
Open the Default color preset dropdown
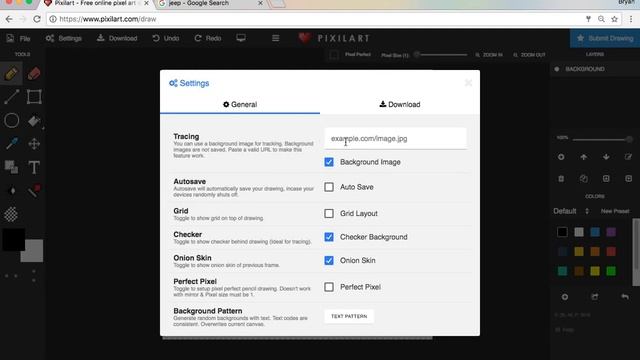click(x=571, y=211)
